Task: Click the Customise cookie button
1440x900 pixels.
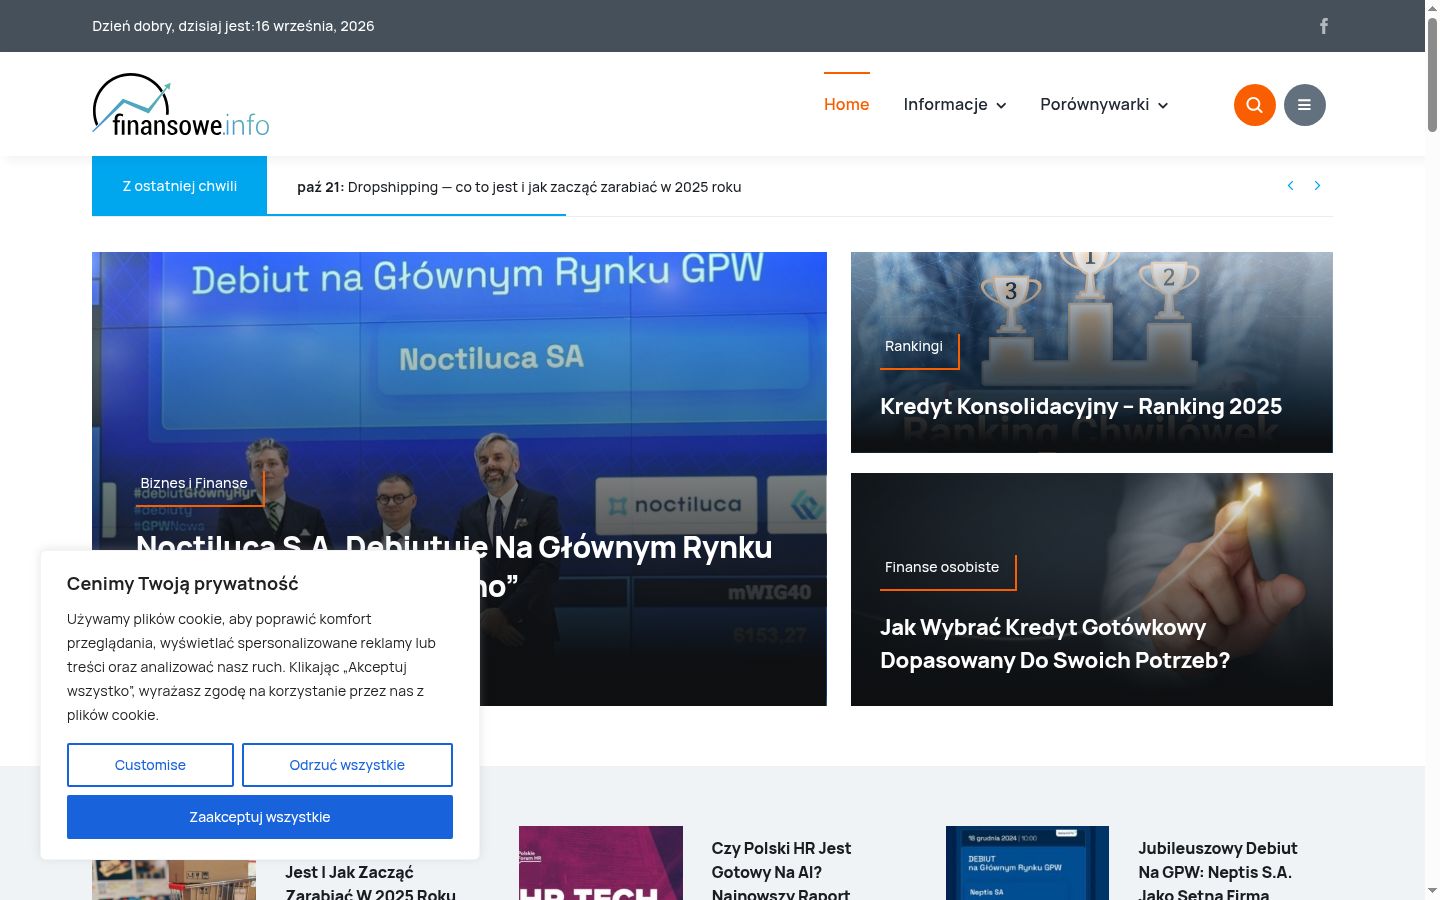Action: (150, 765)
